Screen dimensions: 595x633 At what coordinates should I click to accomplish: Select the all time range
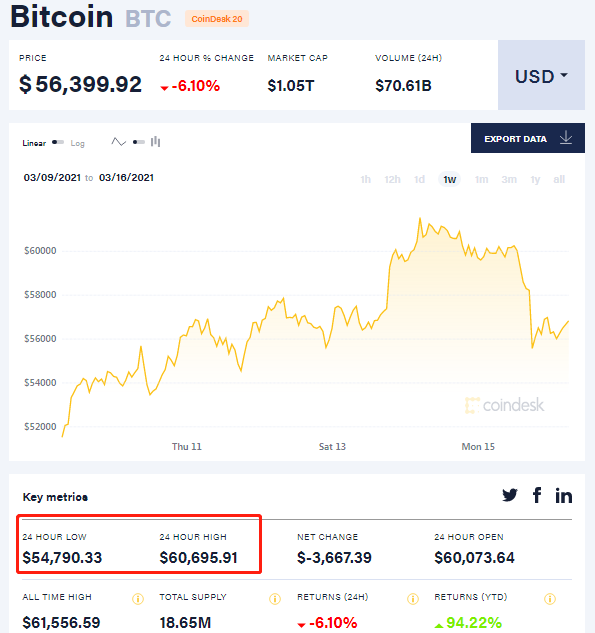tap(559, 179)
